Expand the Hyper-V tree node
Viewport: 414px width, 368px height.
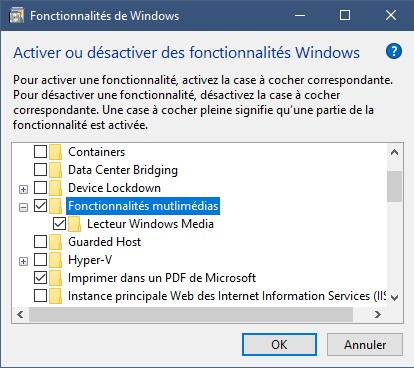coord(23,261)
